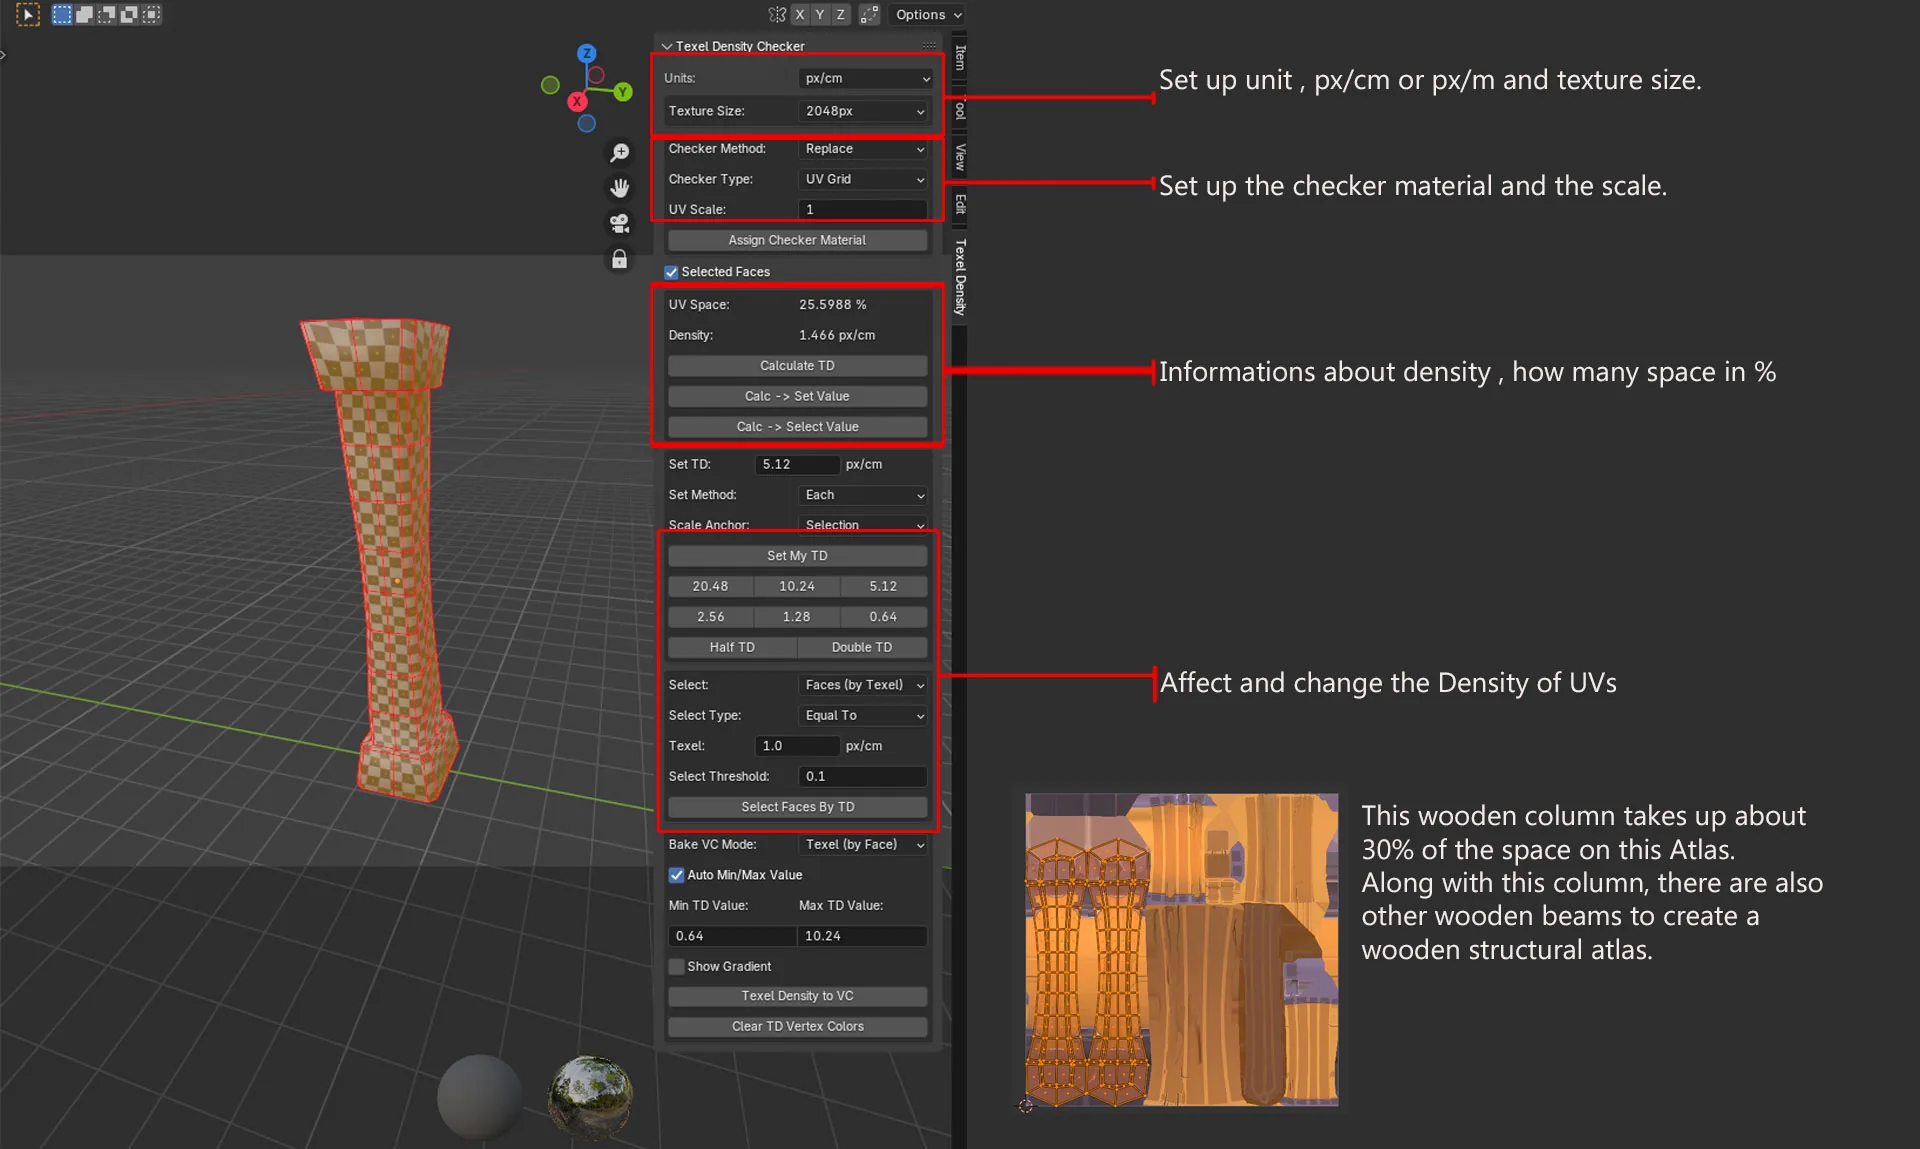1920x1149 pixels.
Task: Toggle X axis mirror
Action: pyautogui.click(x=799, y=14)
